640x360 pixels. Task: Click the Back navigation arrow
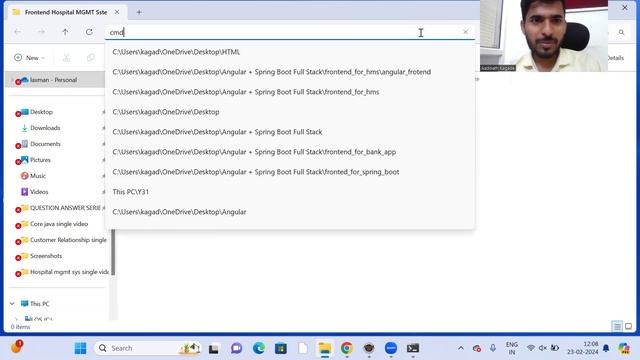[x=18, y=32]
